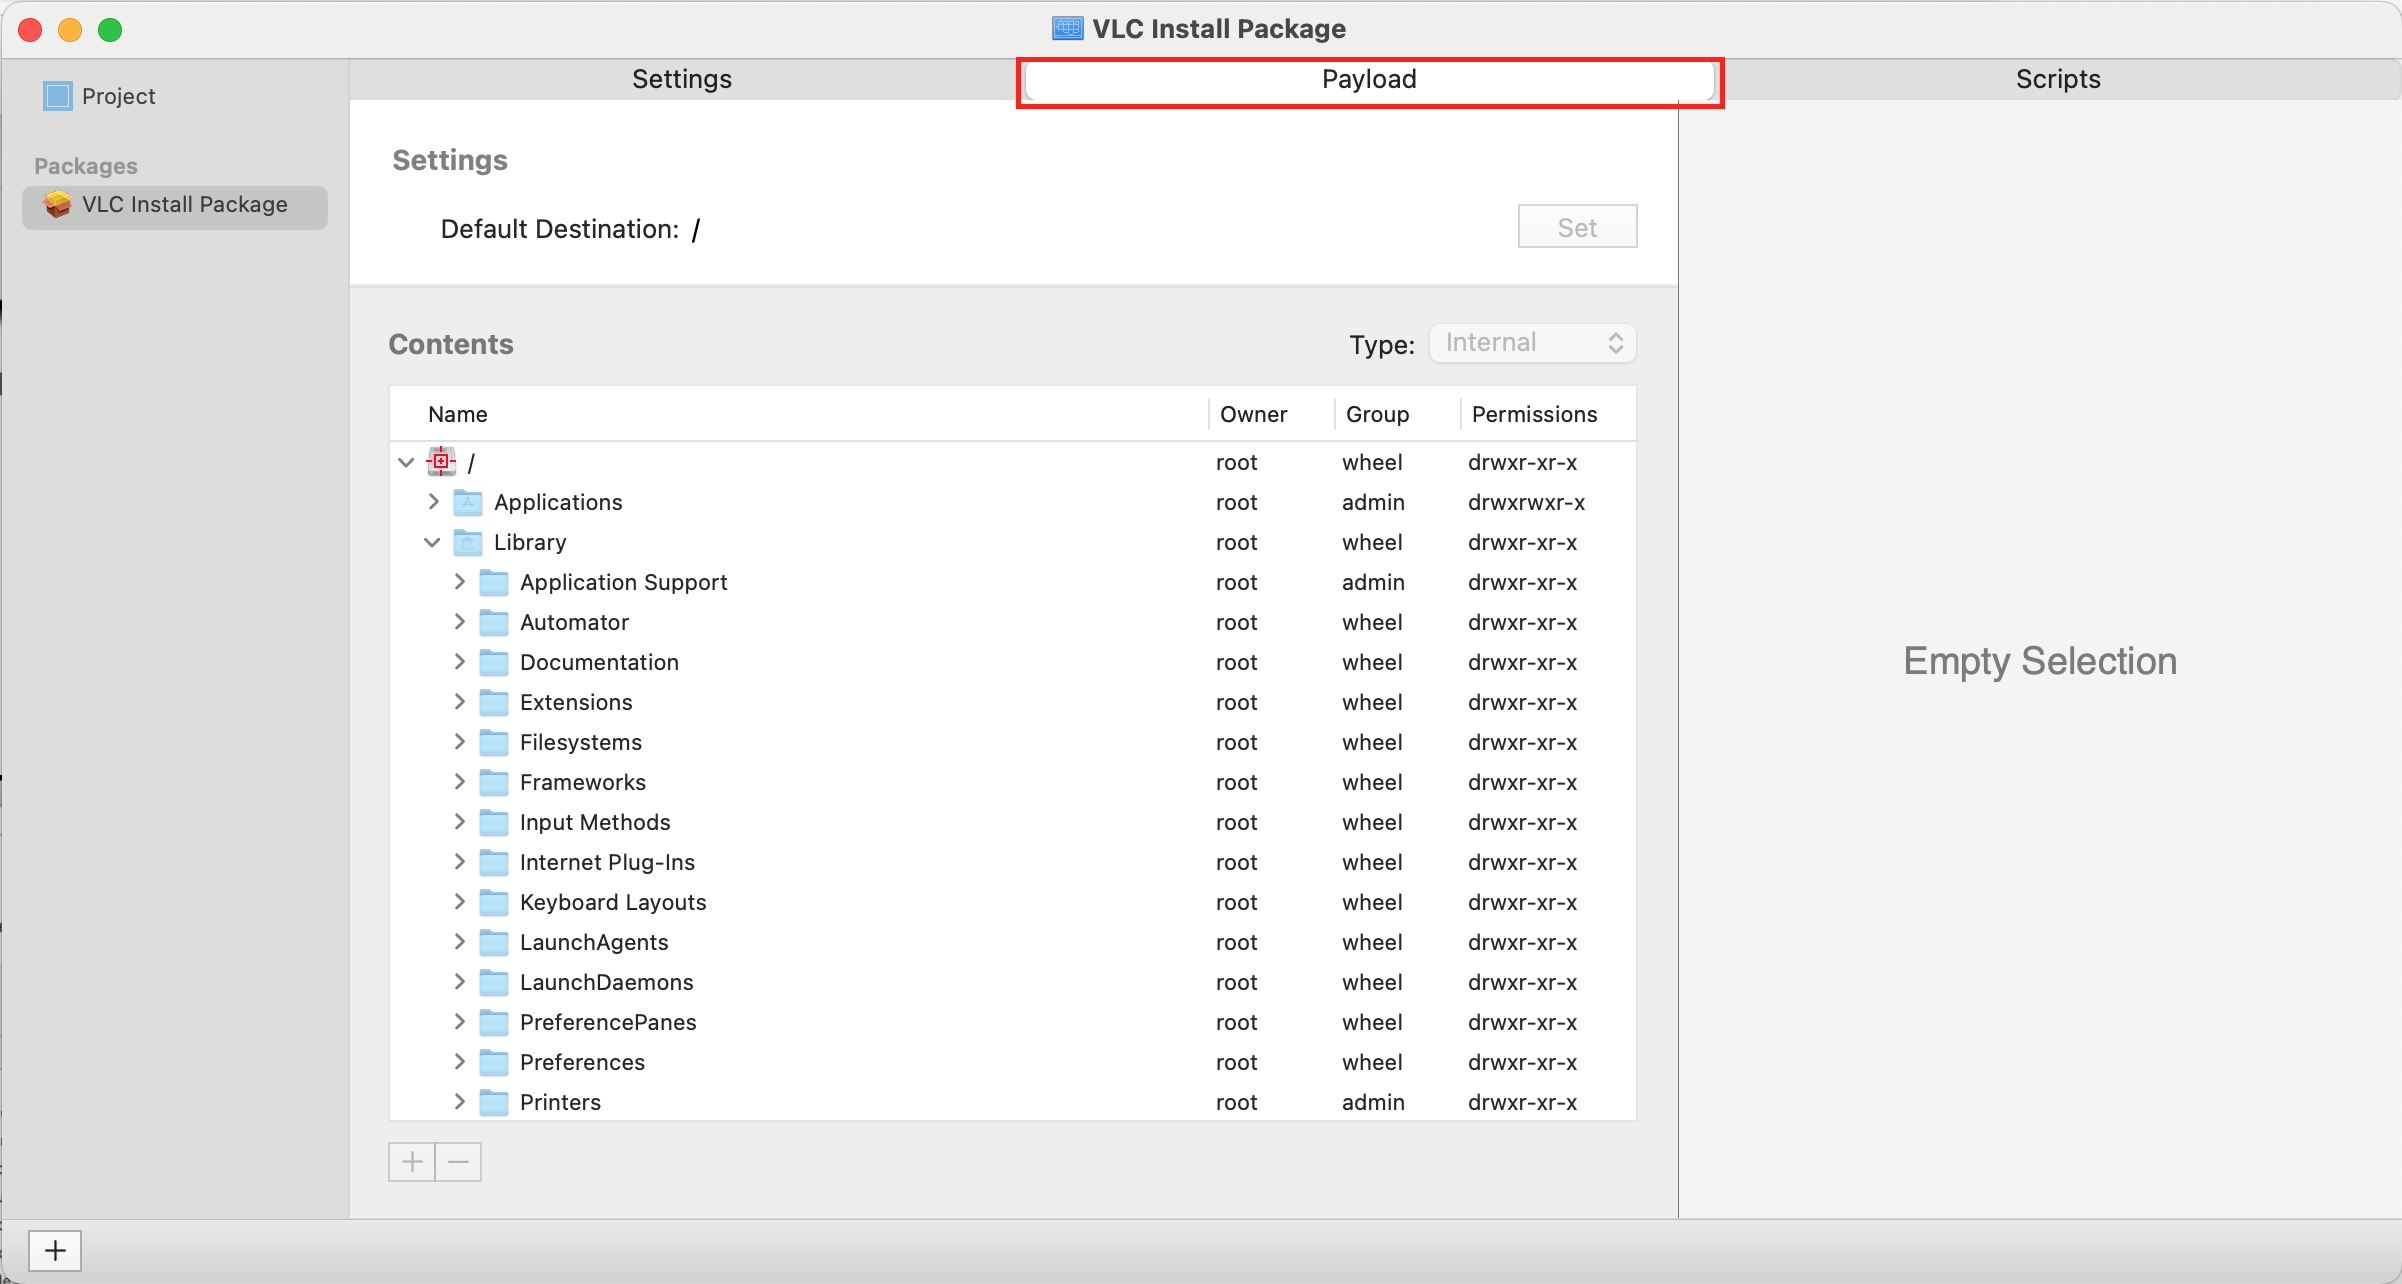The width and height of the screenshot is (2402, 1284).
Task: Click the Owner column header
Action: pyautogui.click(x=1253, y=414)
